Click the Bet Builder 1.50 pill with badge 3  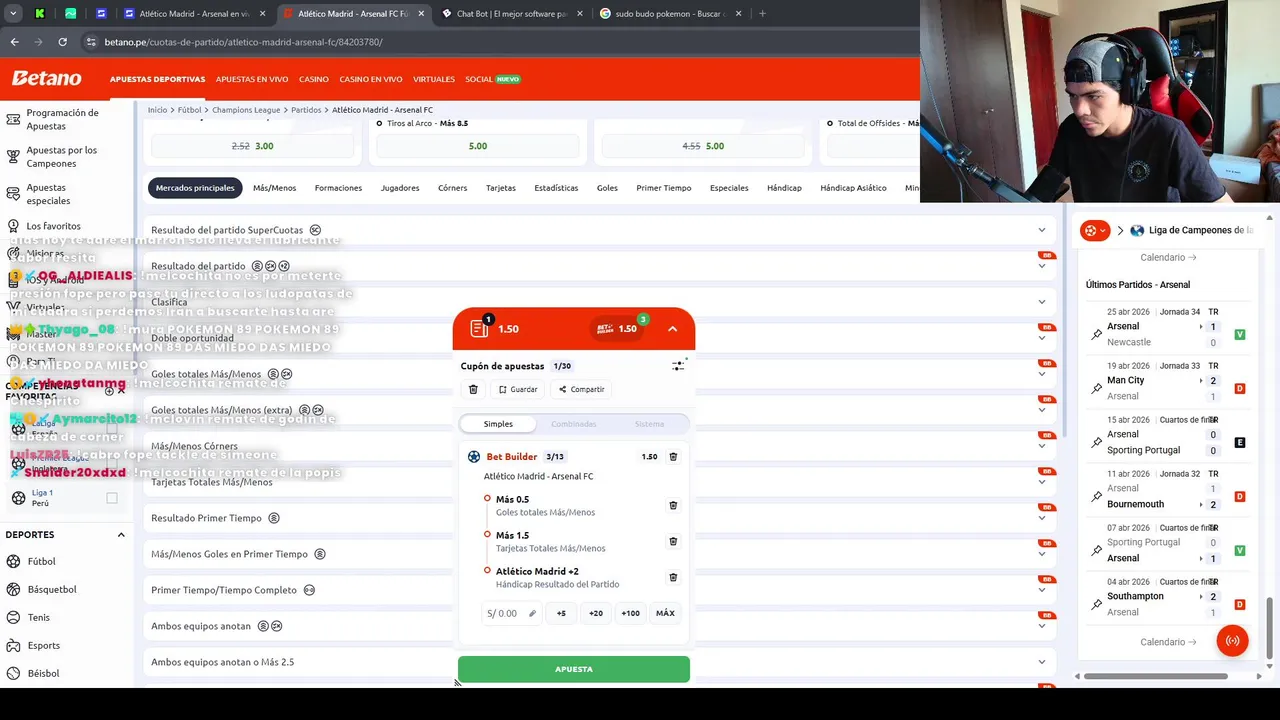618,328
